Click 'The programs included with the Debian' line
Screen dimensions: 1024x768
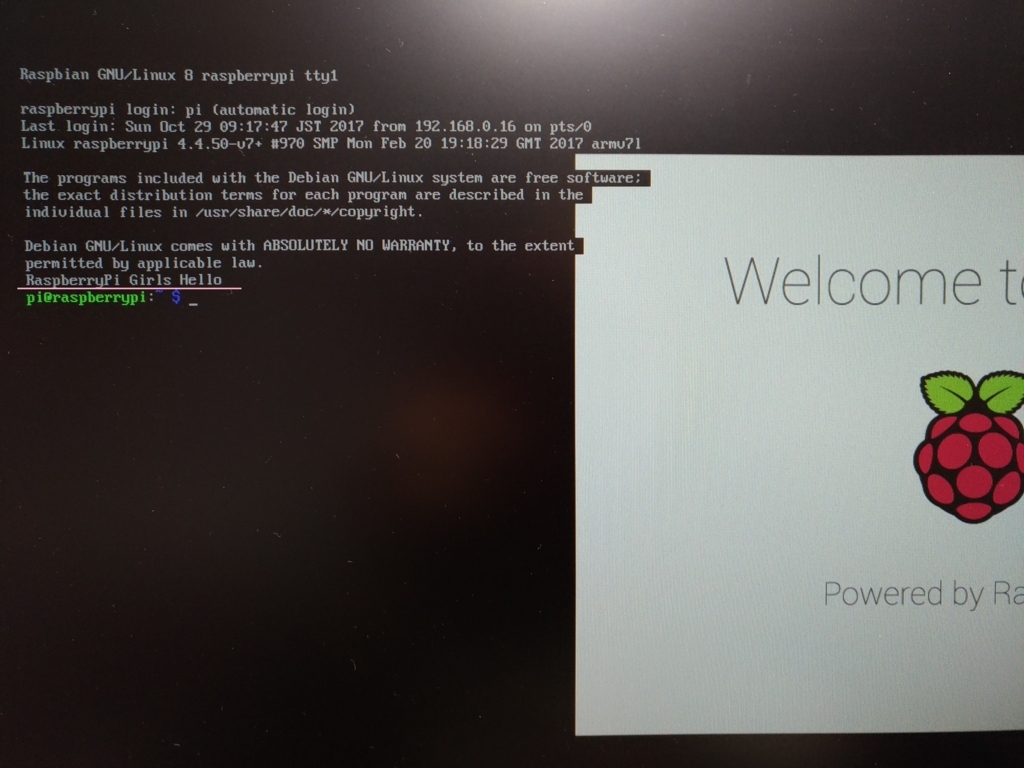tap(332, 178)
